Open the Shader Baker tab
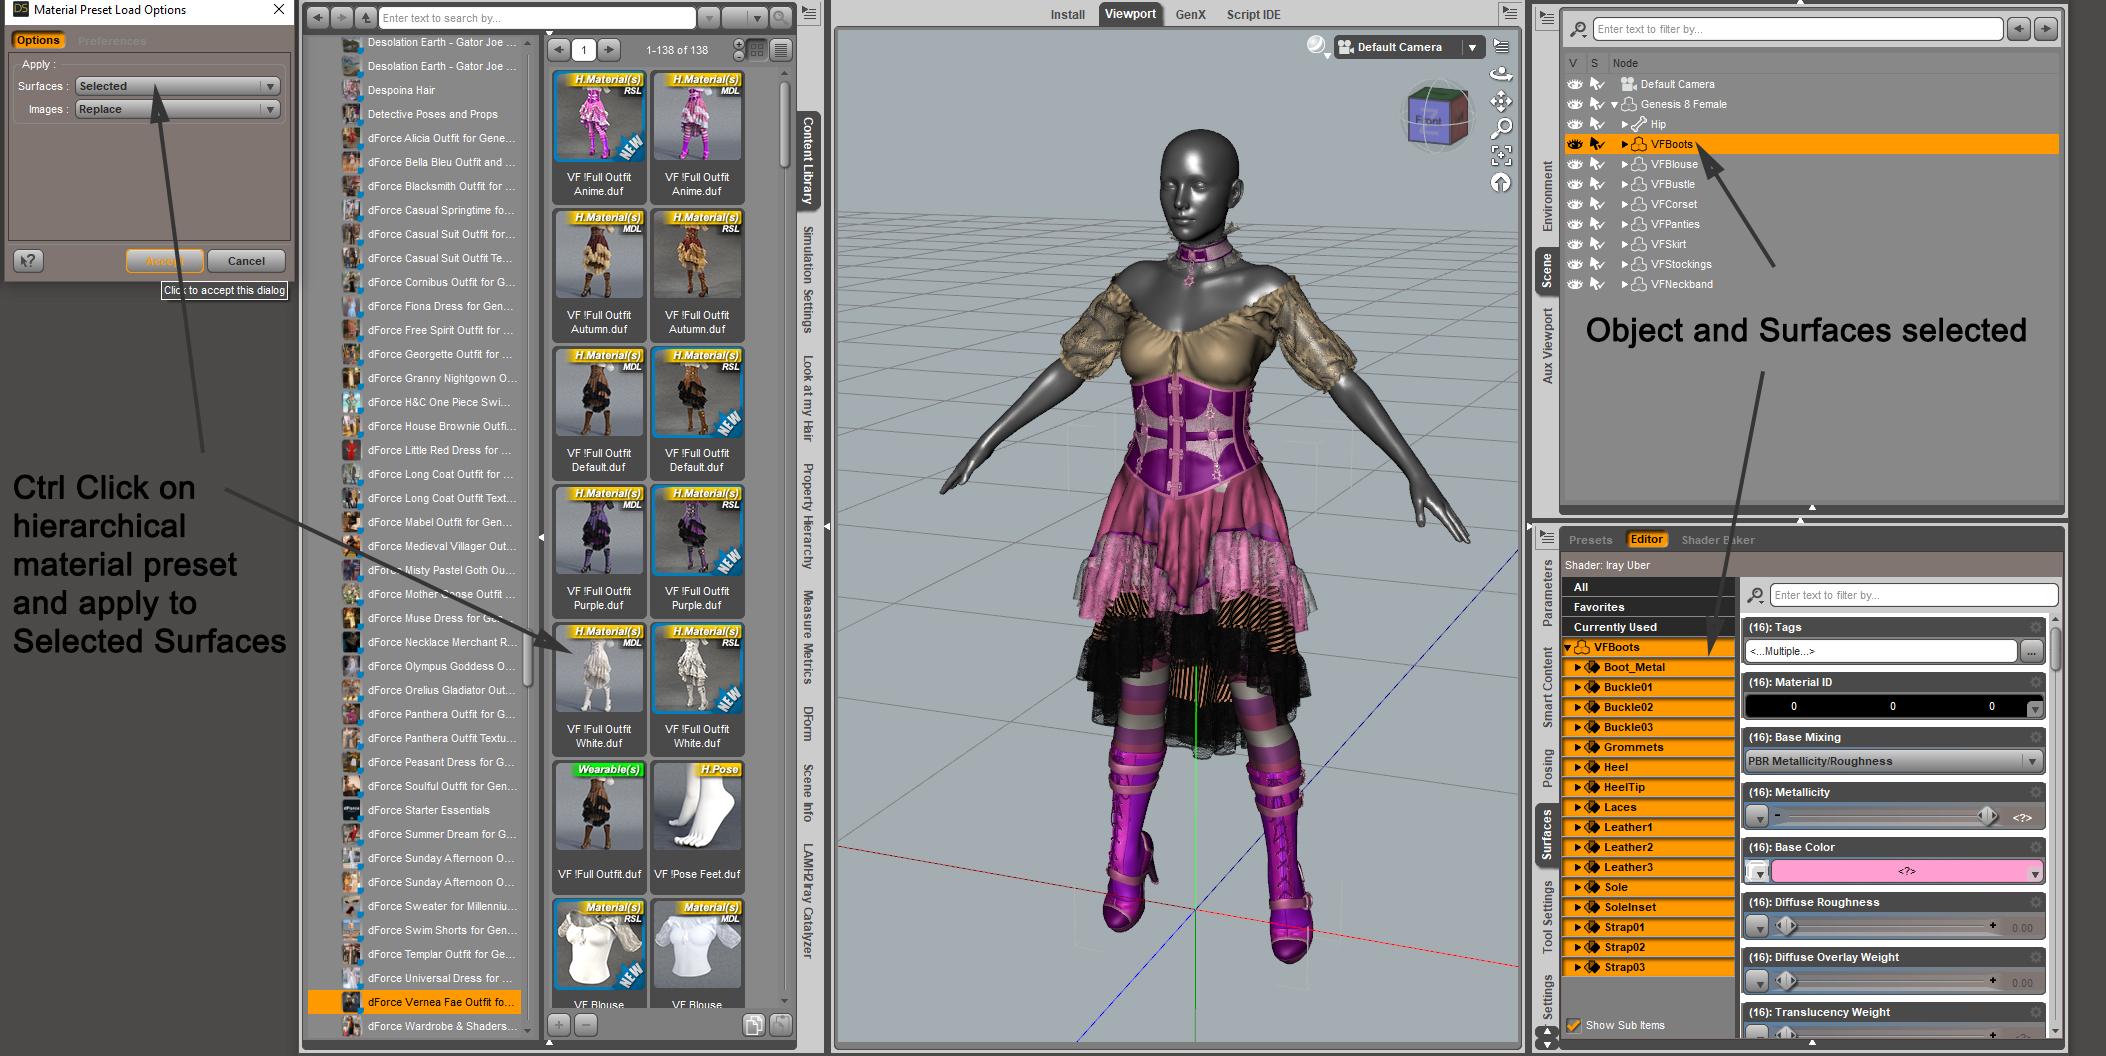This screenshot has height=1056, width=2106. point(1718,540)
